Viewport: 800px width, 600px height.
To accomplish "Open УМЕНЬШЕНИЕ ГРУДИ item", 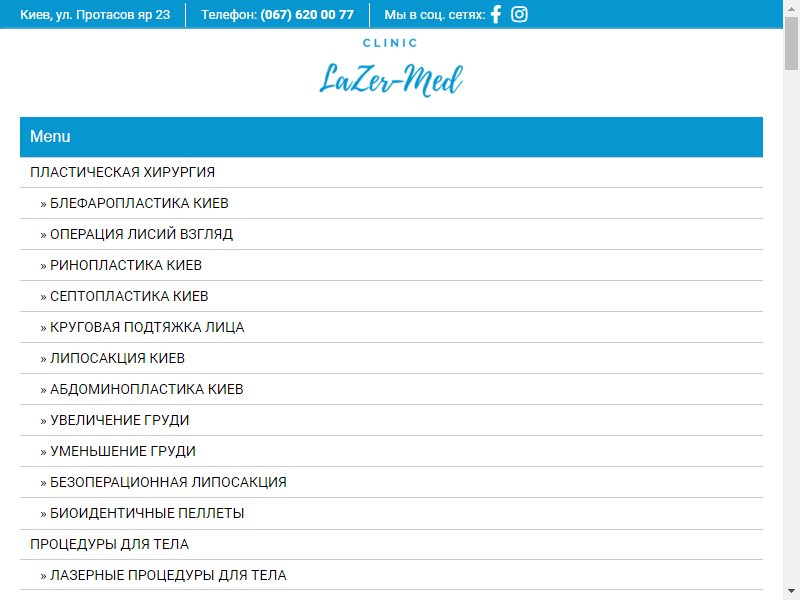I will [391, 451].
